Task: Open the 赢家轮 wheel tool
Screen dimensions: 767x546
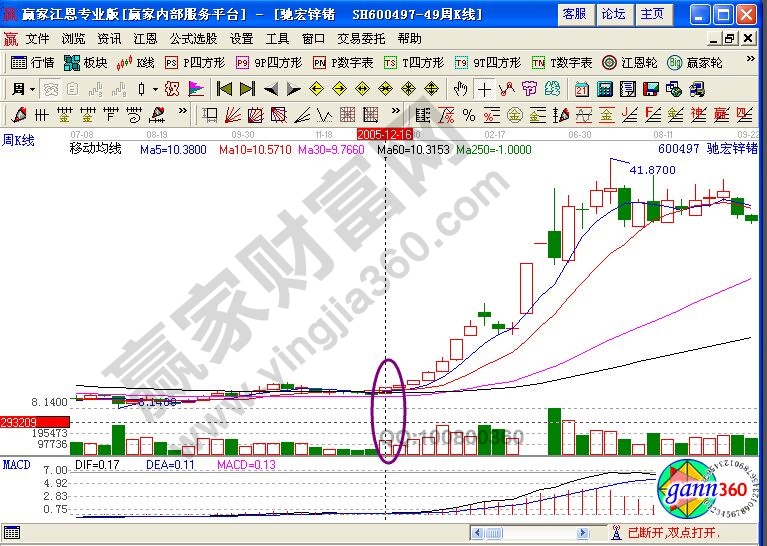Action: (x=695, y=63)
